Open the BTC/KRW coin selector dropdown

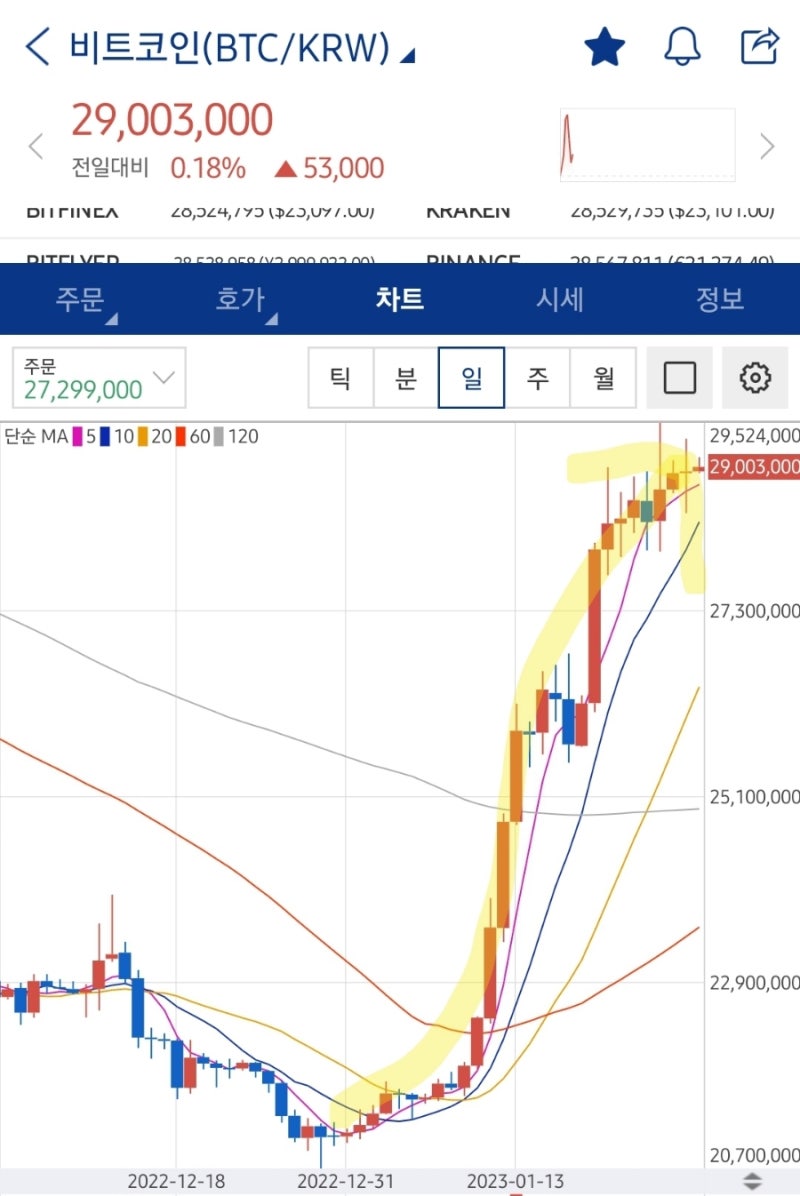point(231,45)
